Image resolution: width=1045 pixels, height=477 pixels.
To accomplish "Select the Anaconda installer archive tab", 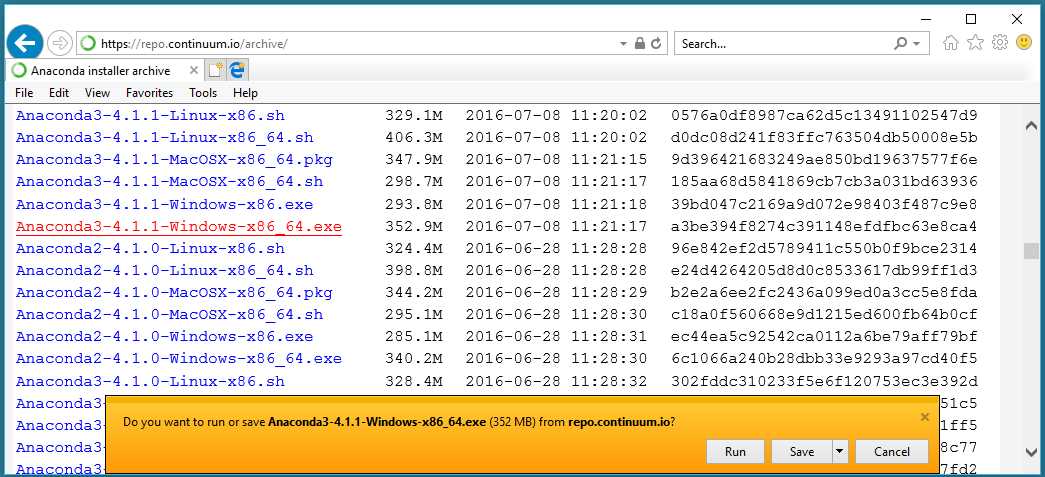I will pyautogui.click(x=103, y=71).
